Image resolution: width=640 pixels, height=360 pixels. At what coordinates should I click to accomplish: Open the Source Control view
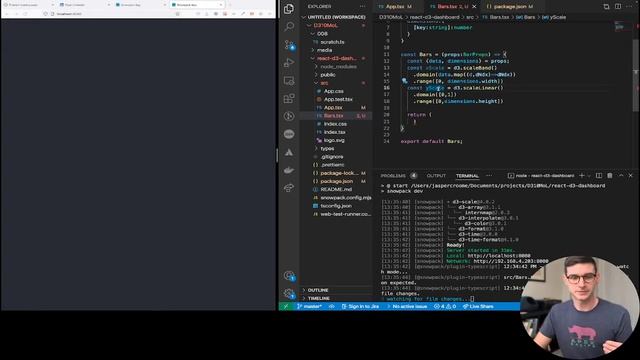[289, 45]
